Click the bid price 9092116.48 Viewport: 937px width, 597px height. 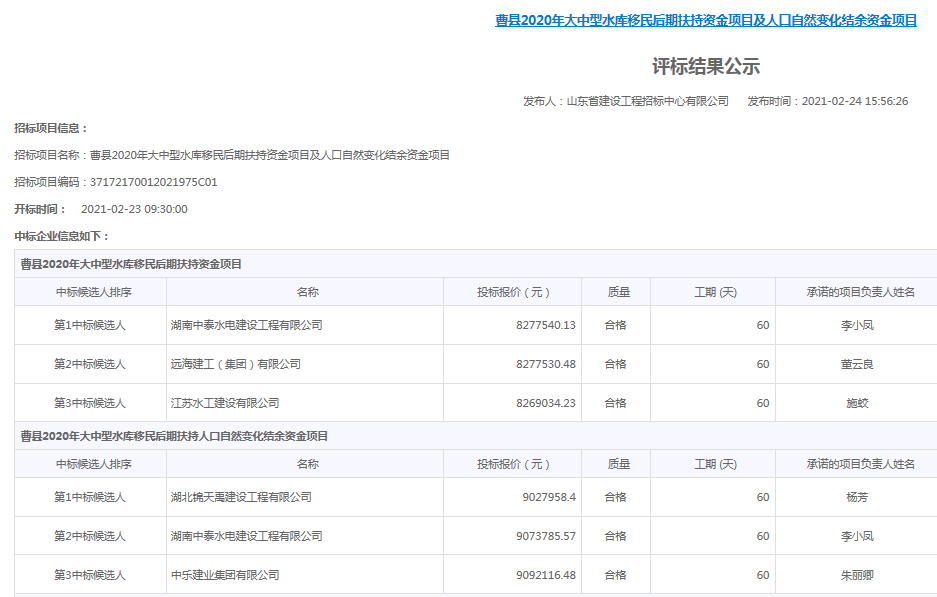point(546,575)
